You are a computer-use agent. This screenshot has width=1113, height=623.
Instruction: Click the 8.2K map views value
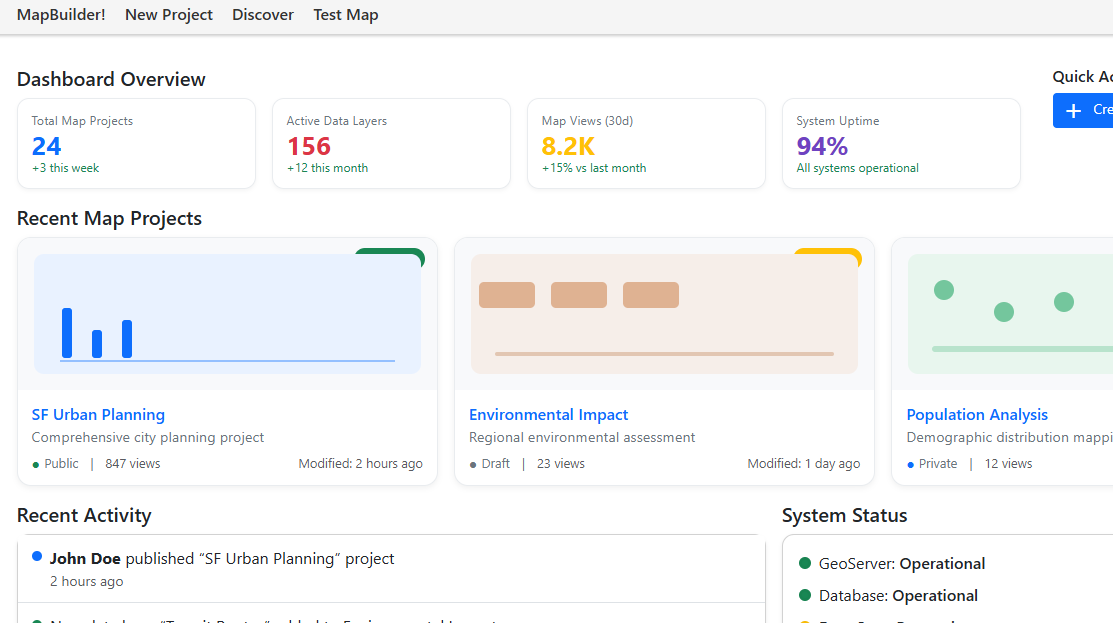(568, 146)
